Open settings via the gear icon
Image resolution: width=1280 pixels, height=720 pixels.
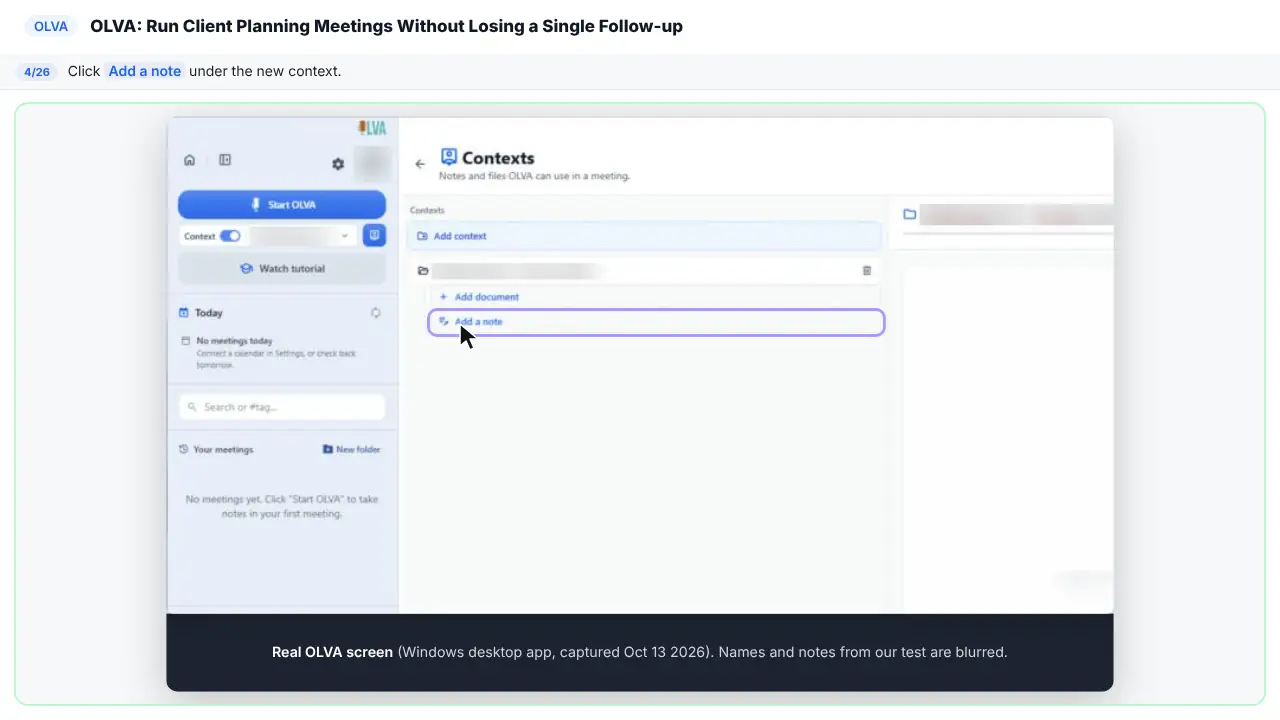tap(338, 164)
